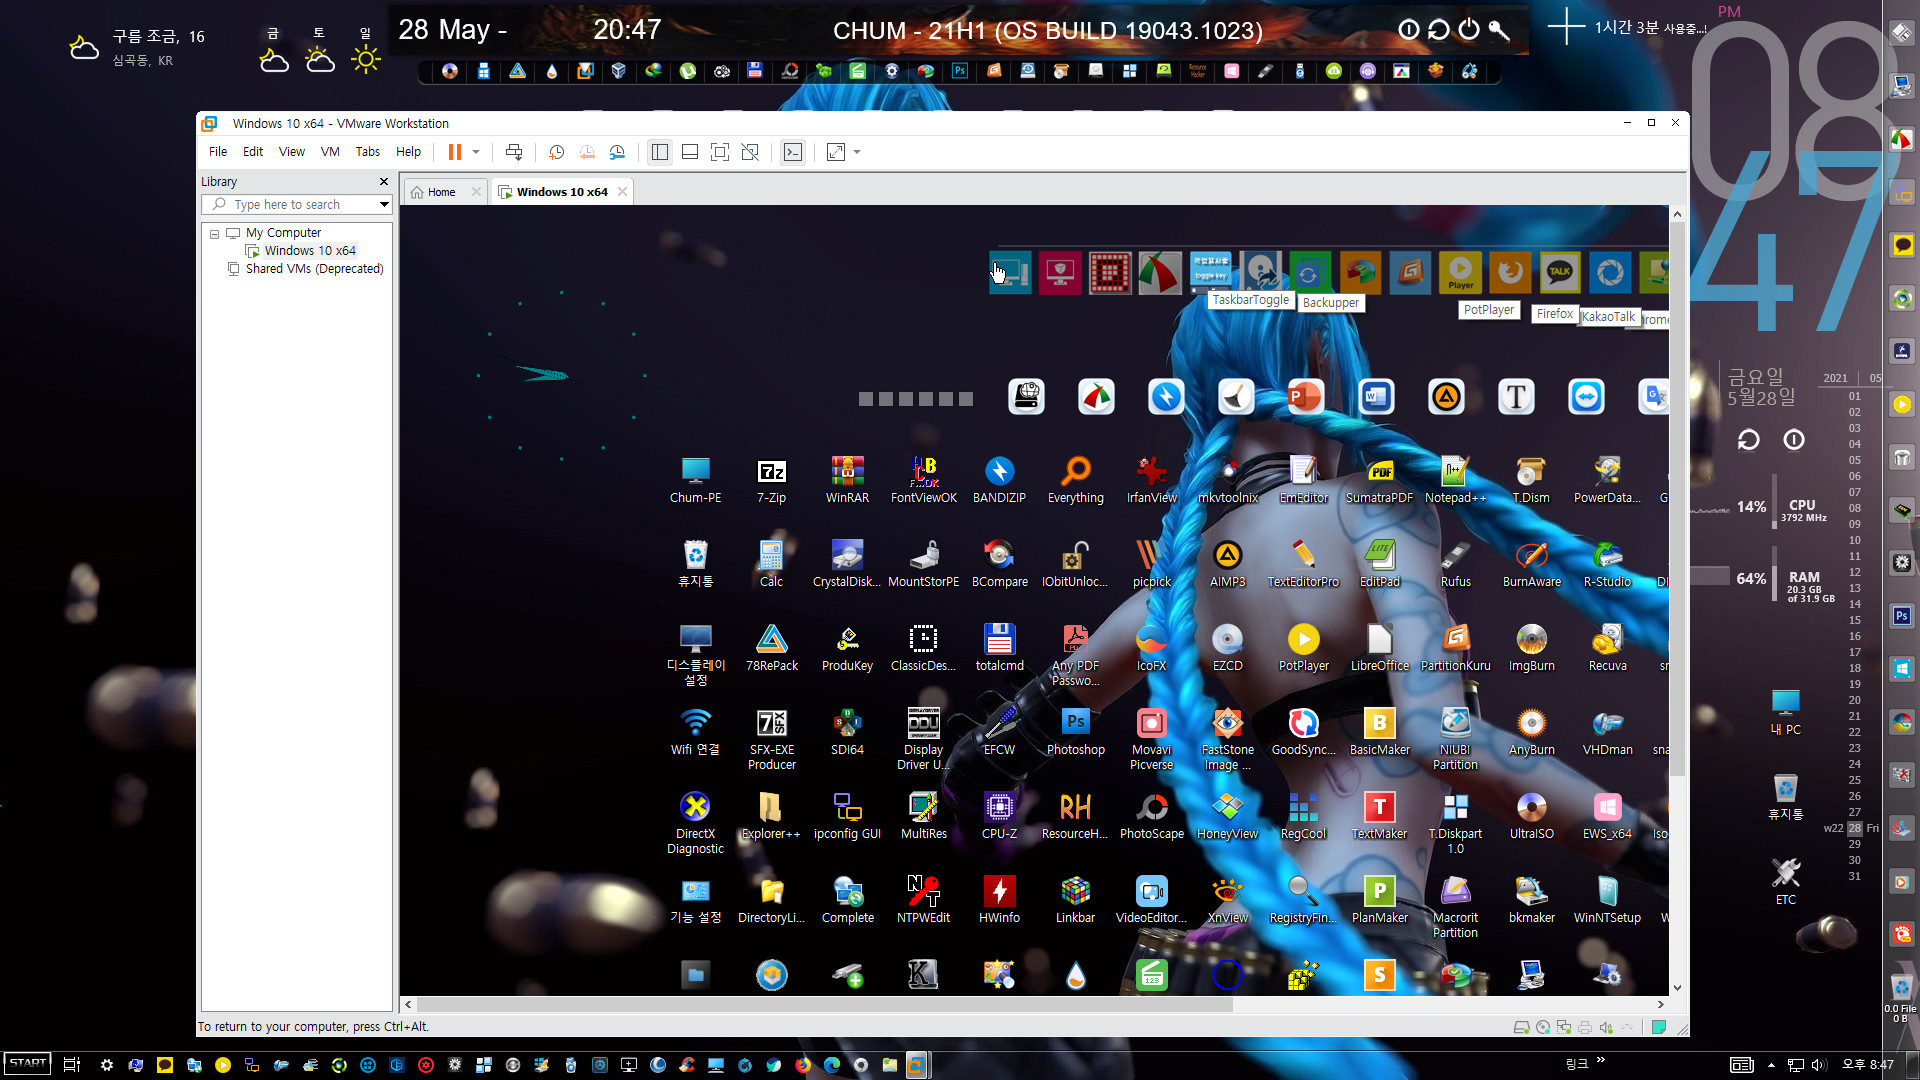Viewport: 1920px width, 1080px height.
Task: Open PotPlayer desktop icon in the VM
Action: click(1303, 647)
